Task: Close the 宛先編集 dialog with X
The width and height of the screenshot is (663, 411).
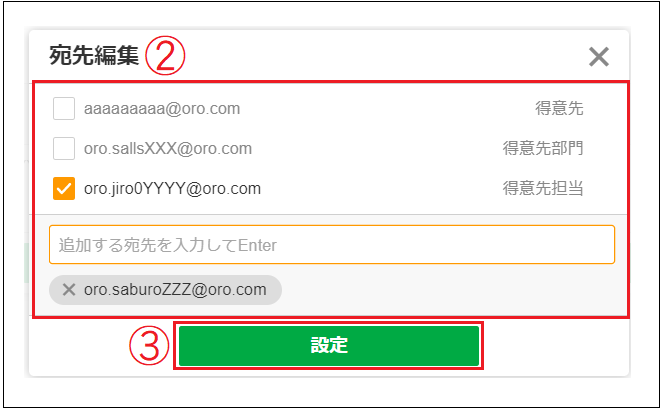Action: click(599, 57)
